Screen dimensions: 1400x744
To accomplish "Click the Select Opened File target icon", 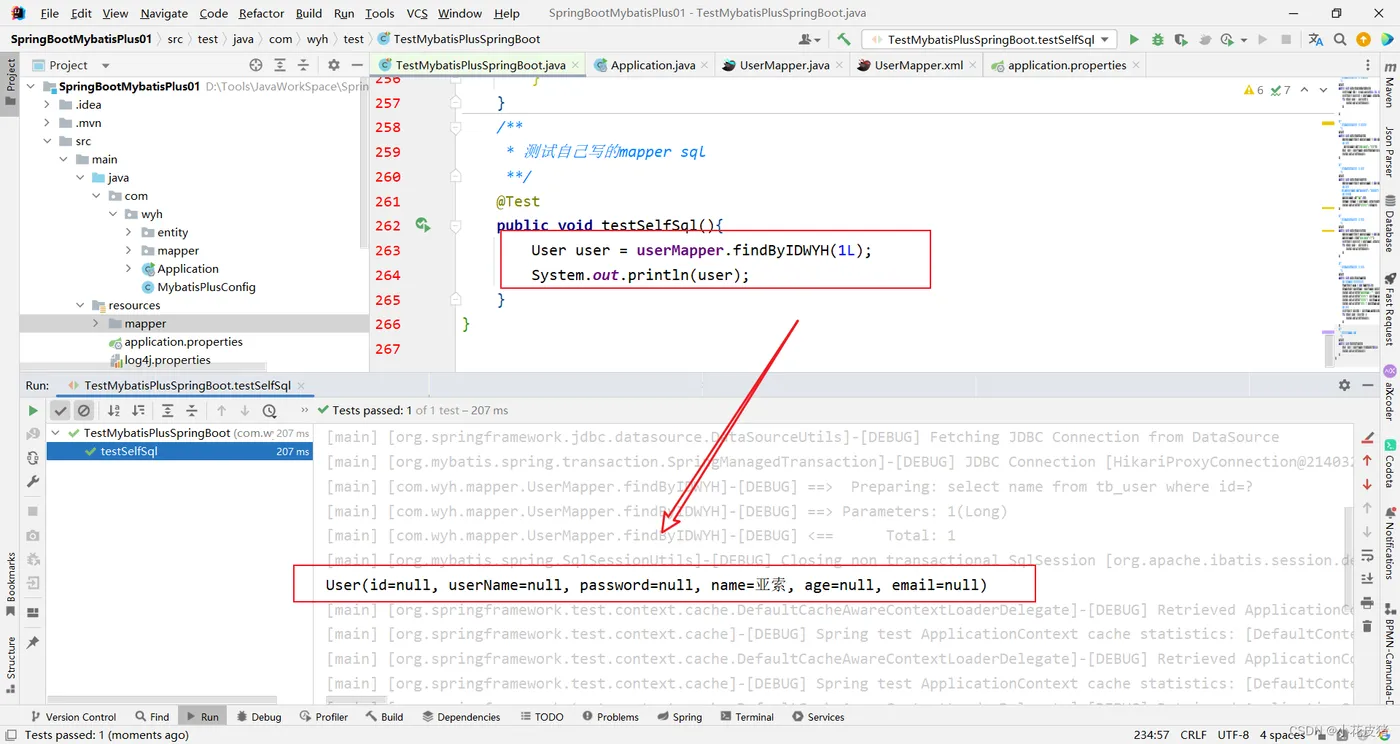I will tap(255, 65).
